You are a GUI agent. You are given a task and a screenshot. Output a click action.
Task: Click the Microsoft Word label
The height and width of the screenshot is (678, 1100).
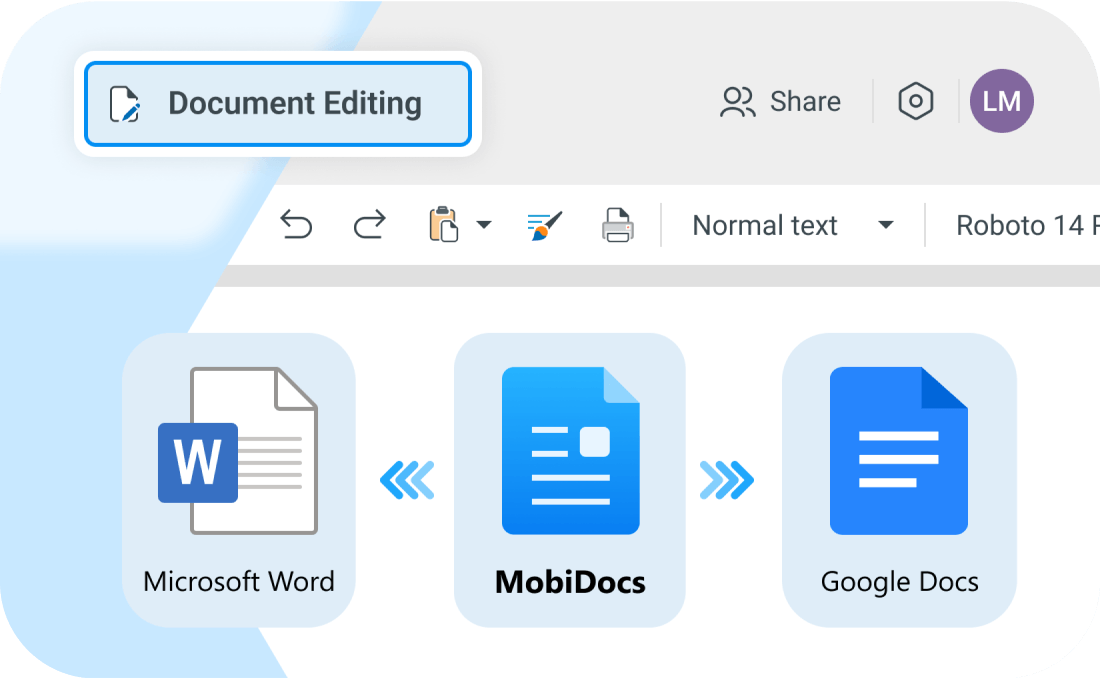pyautogui.click(x=239, y=582)
